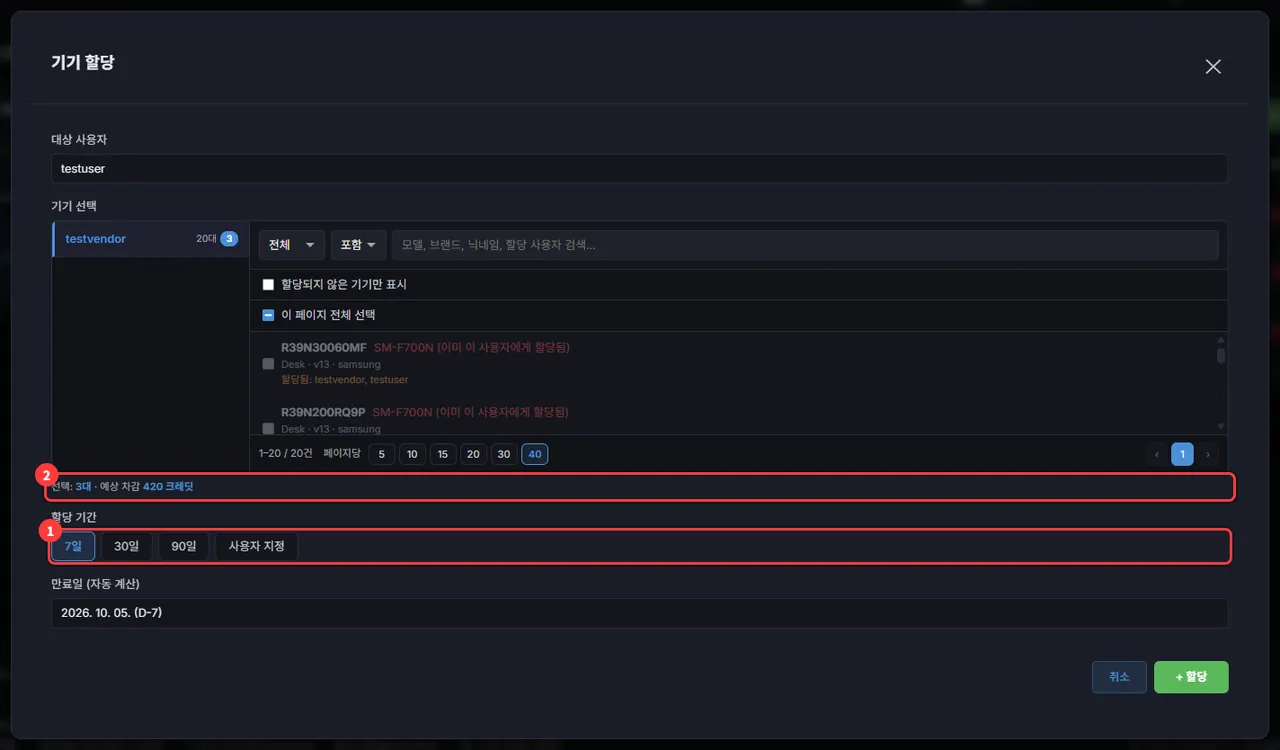Select the 7일 allocation period
Viewport: 1280px width, 750px height.
tap(73, 546)
